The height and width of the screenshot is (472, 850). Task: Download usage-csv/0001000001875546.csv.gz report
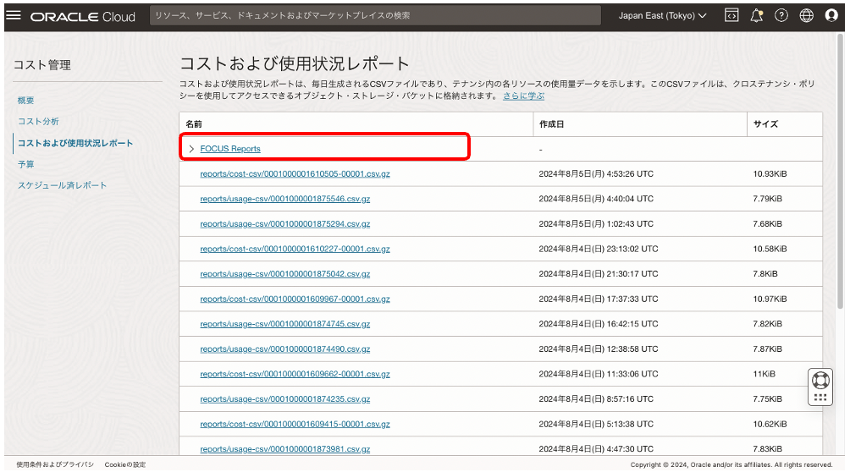pos(285,199)
